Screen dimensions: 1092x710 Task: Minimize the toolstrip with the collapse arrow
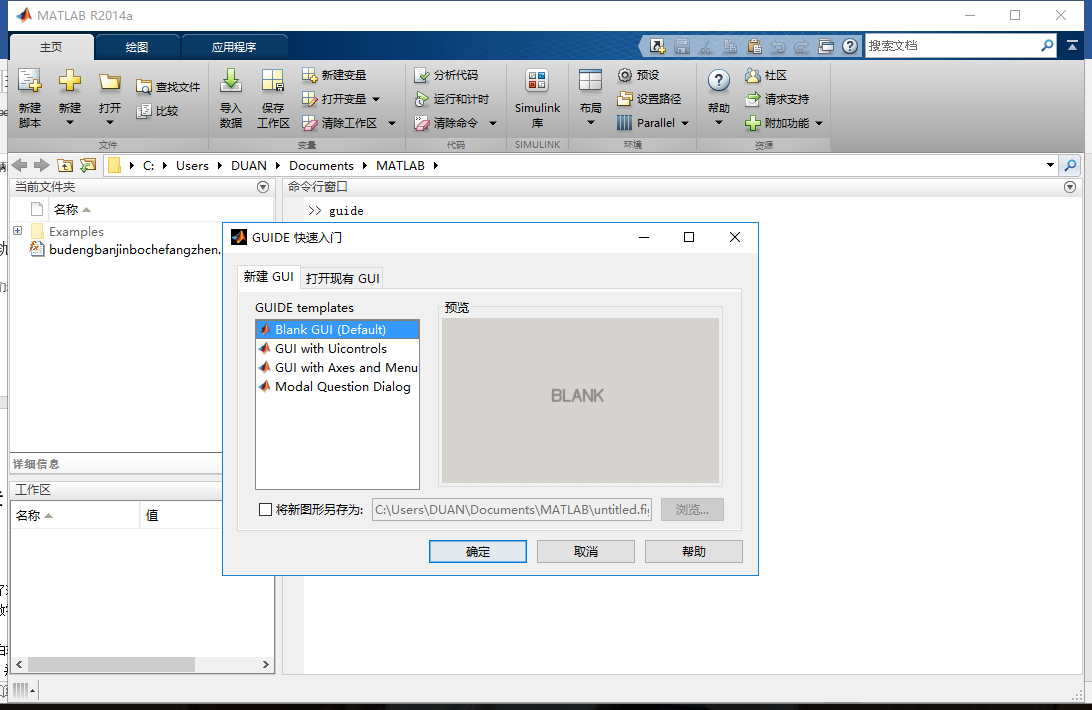[1072, 45]
